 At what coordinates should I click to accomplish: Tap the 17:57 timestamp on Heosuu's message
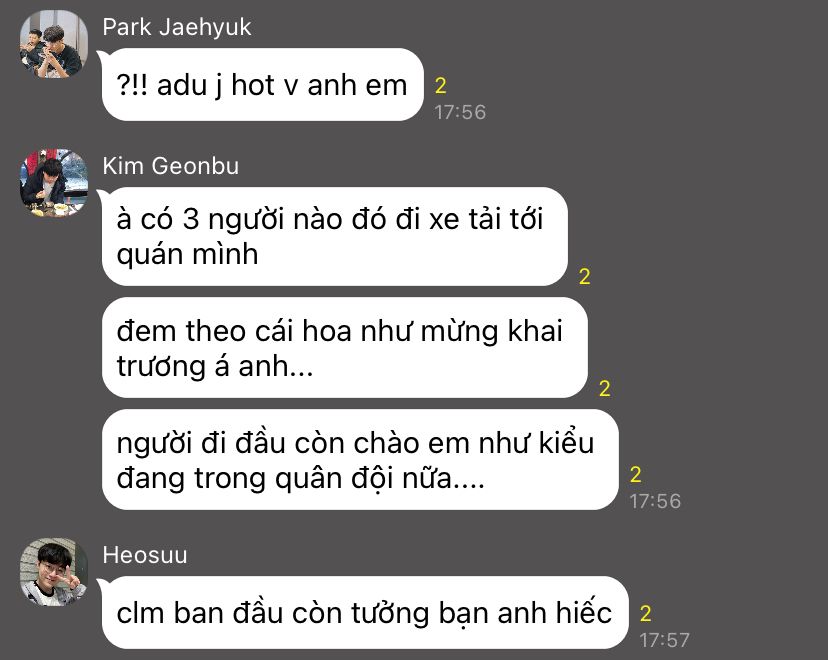(x=665, y=640)
